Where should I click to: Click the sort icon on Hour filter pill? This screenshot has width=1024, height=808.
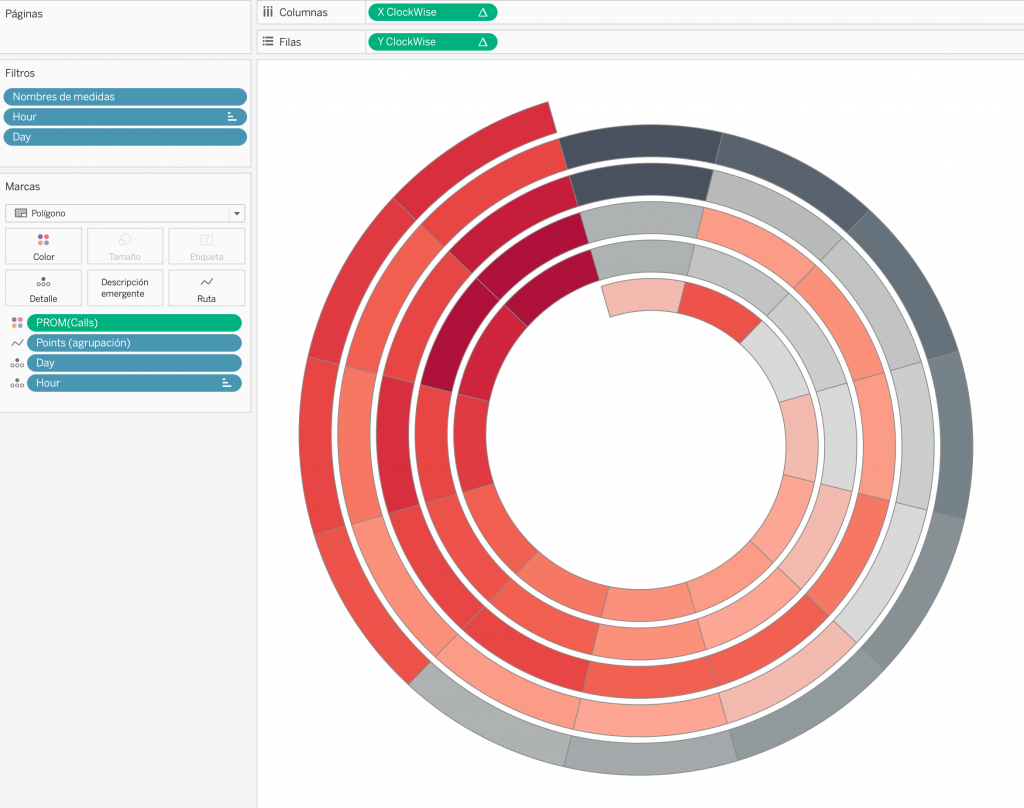[x=231, y=117]
